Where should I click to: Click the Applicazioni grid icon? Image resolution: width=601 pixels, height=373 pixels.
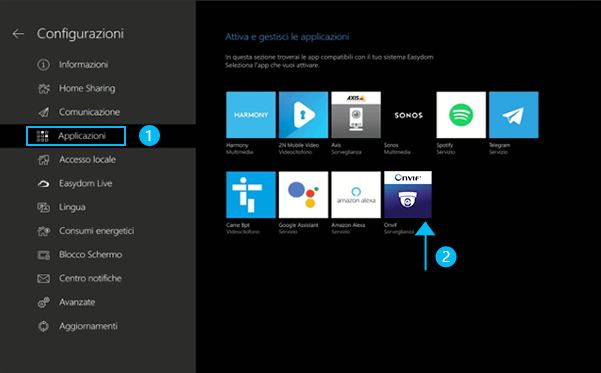pyautogui.click(x=43, y=136)
